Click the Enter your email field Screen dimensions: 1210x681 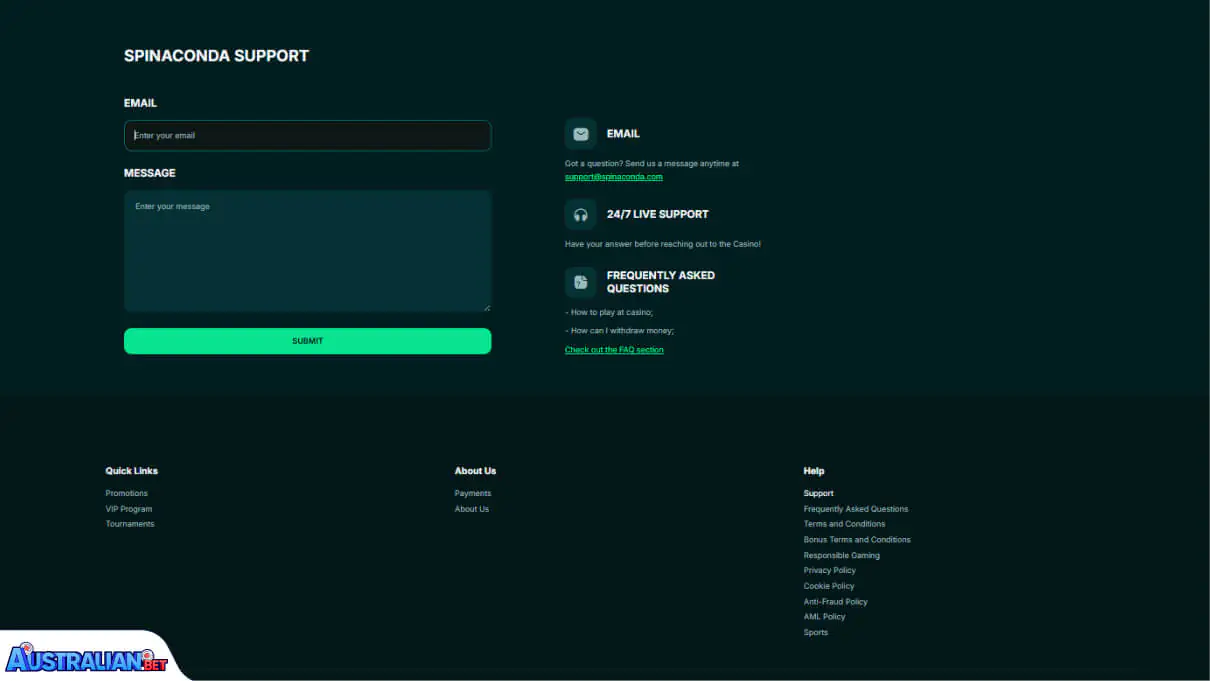(307, 135)
